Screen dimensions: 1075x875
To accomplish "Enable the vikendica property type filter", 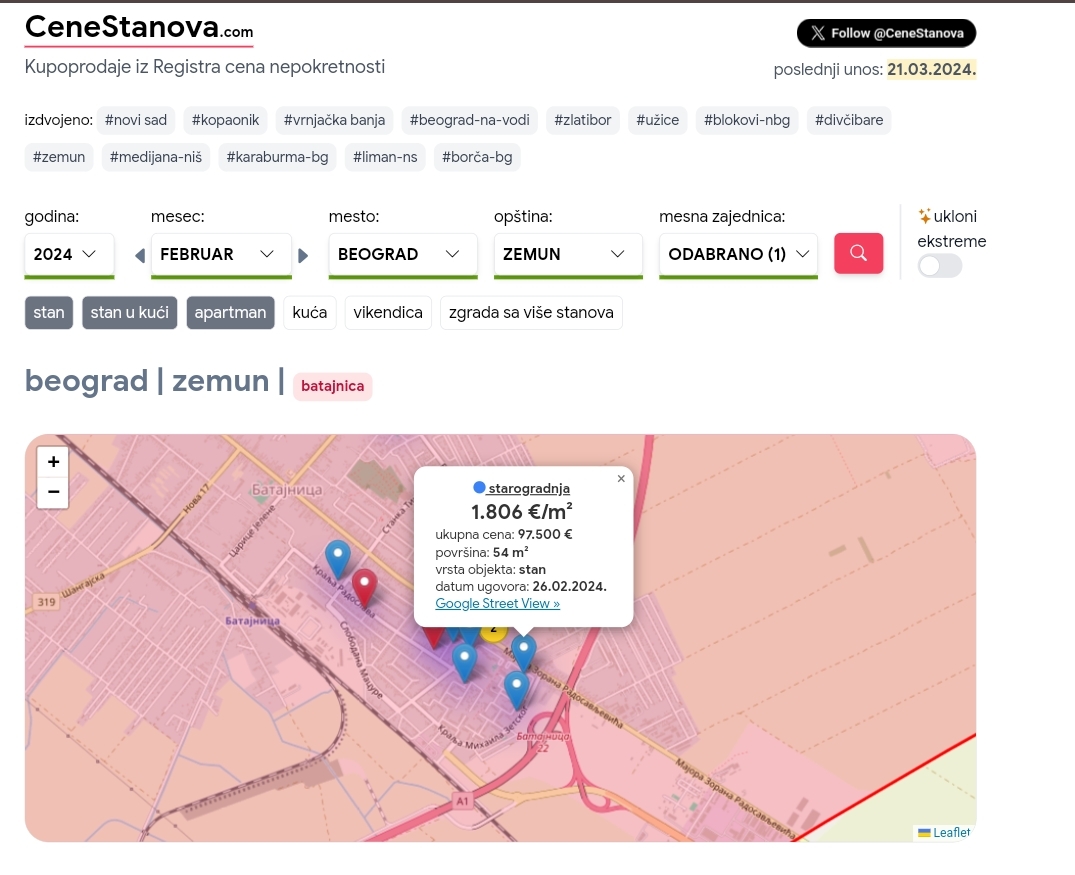I will [388, 312].
